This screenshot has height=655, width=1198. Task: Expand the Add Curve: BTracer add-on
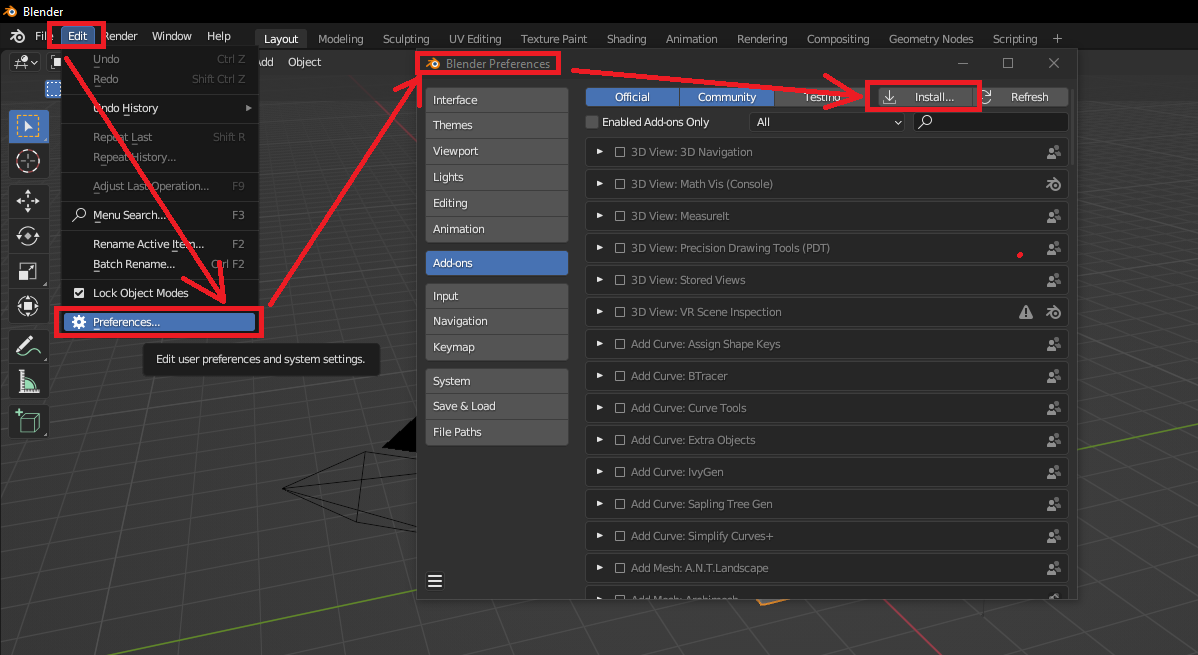click(600, 376)
